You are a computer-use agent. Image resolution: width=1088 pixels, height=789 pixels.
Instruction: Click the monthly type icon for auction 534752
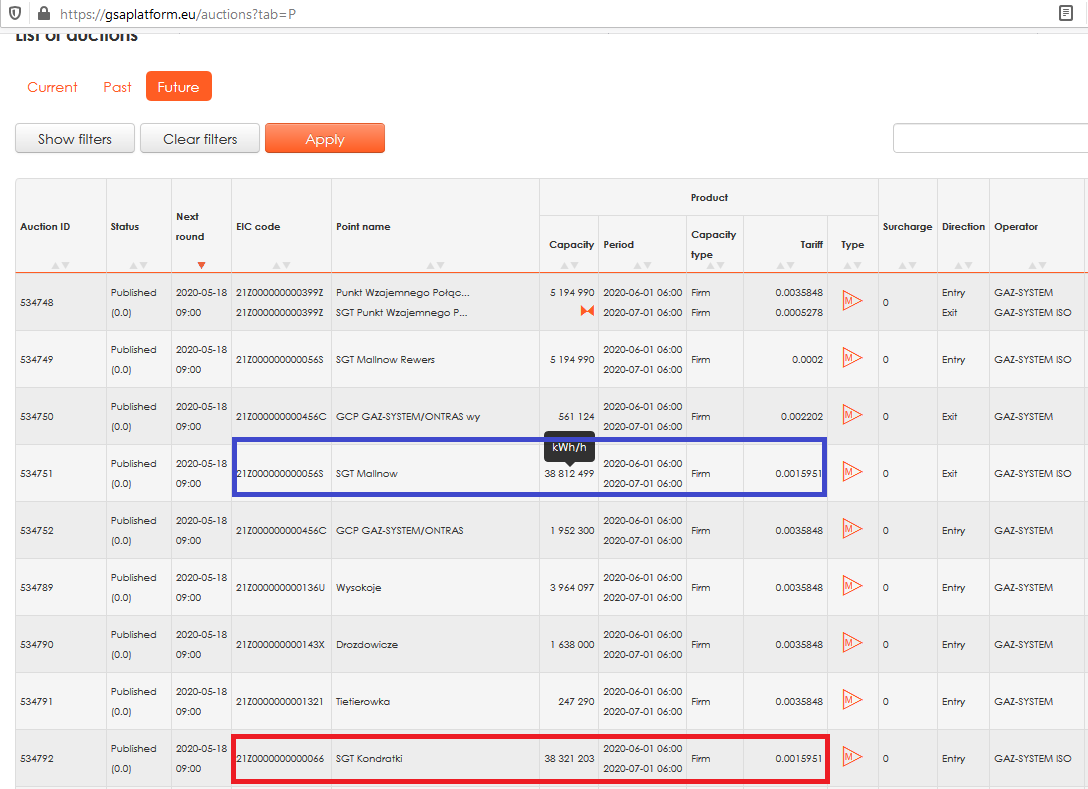852,529
